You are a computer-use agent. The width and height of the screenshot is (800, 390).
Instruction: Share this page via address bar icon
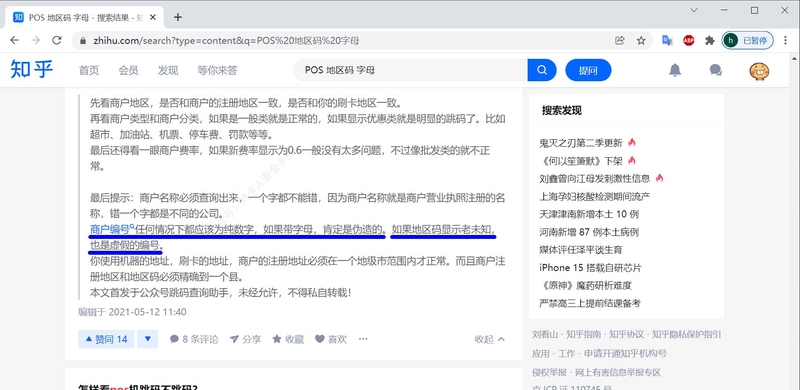(620, 40)
